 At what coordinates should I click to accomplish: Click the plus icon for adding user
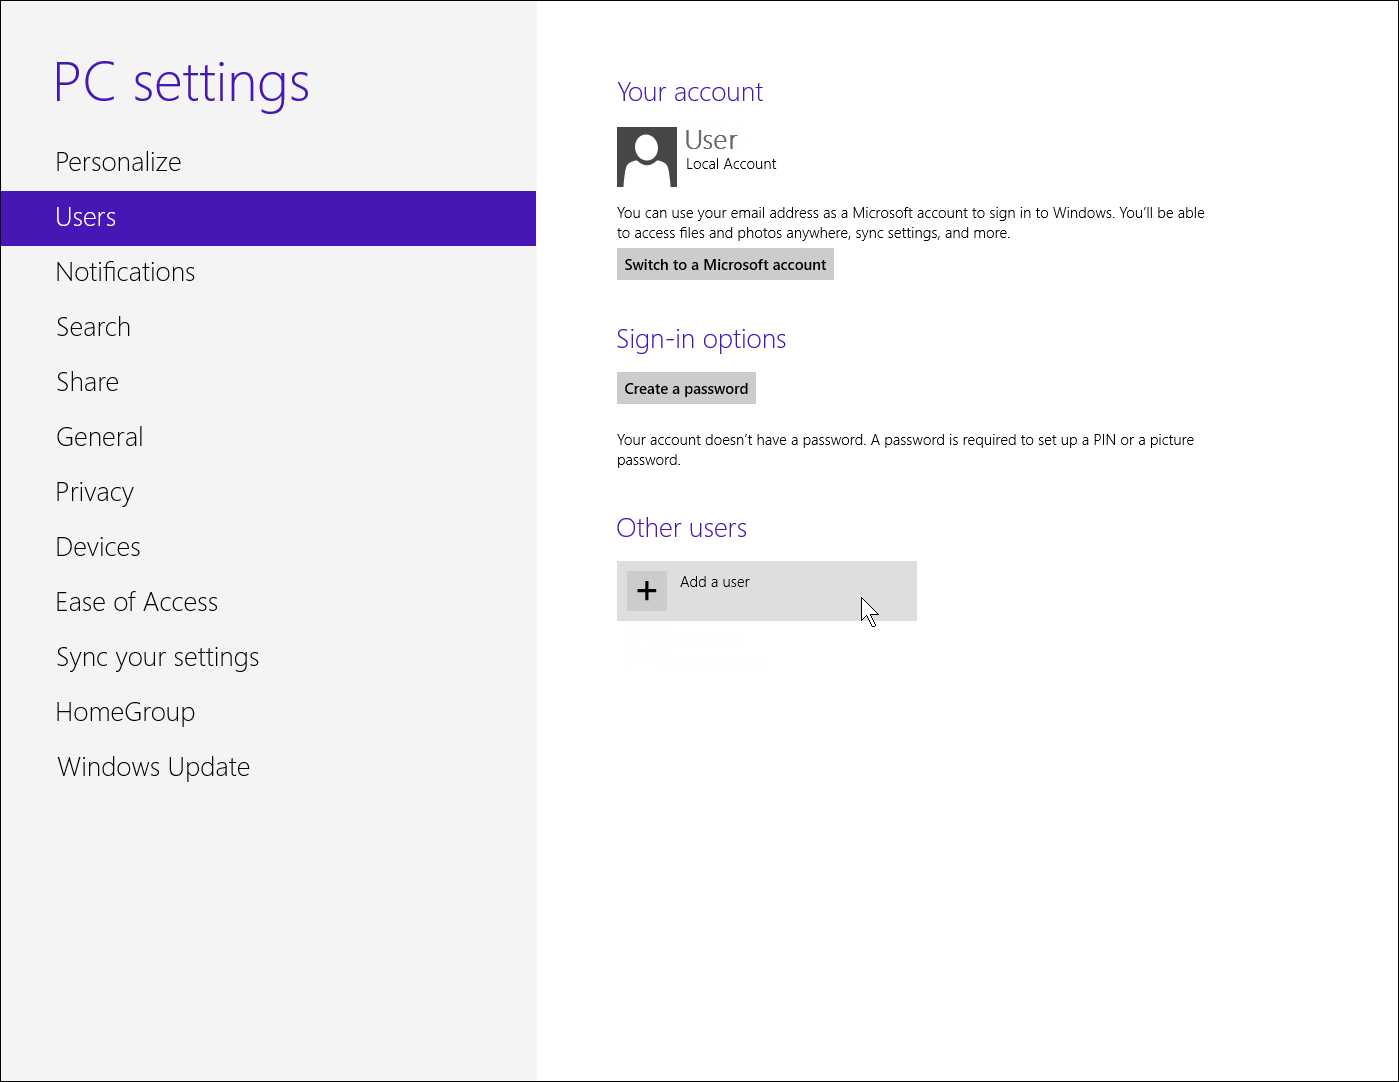pos(647,591)
